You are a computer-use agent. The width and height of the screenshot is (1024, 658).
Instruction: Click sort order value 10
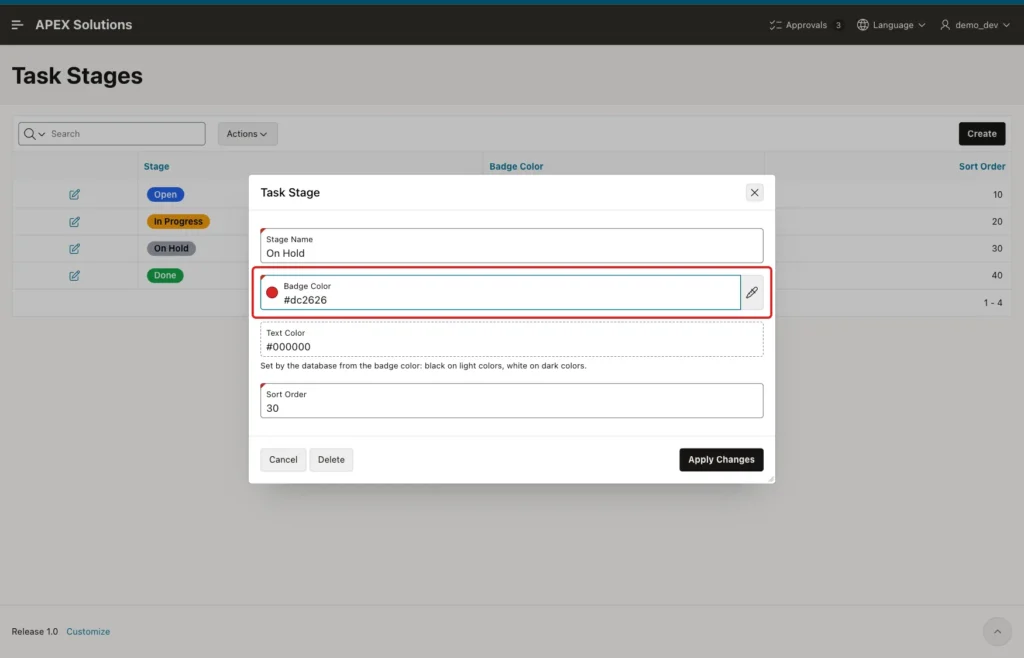(x=997, y=195)
